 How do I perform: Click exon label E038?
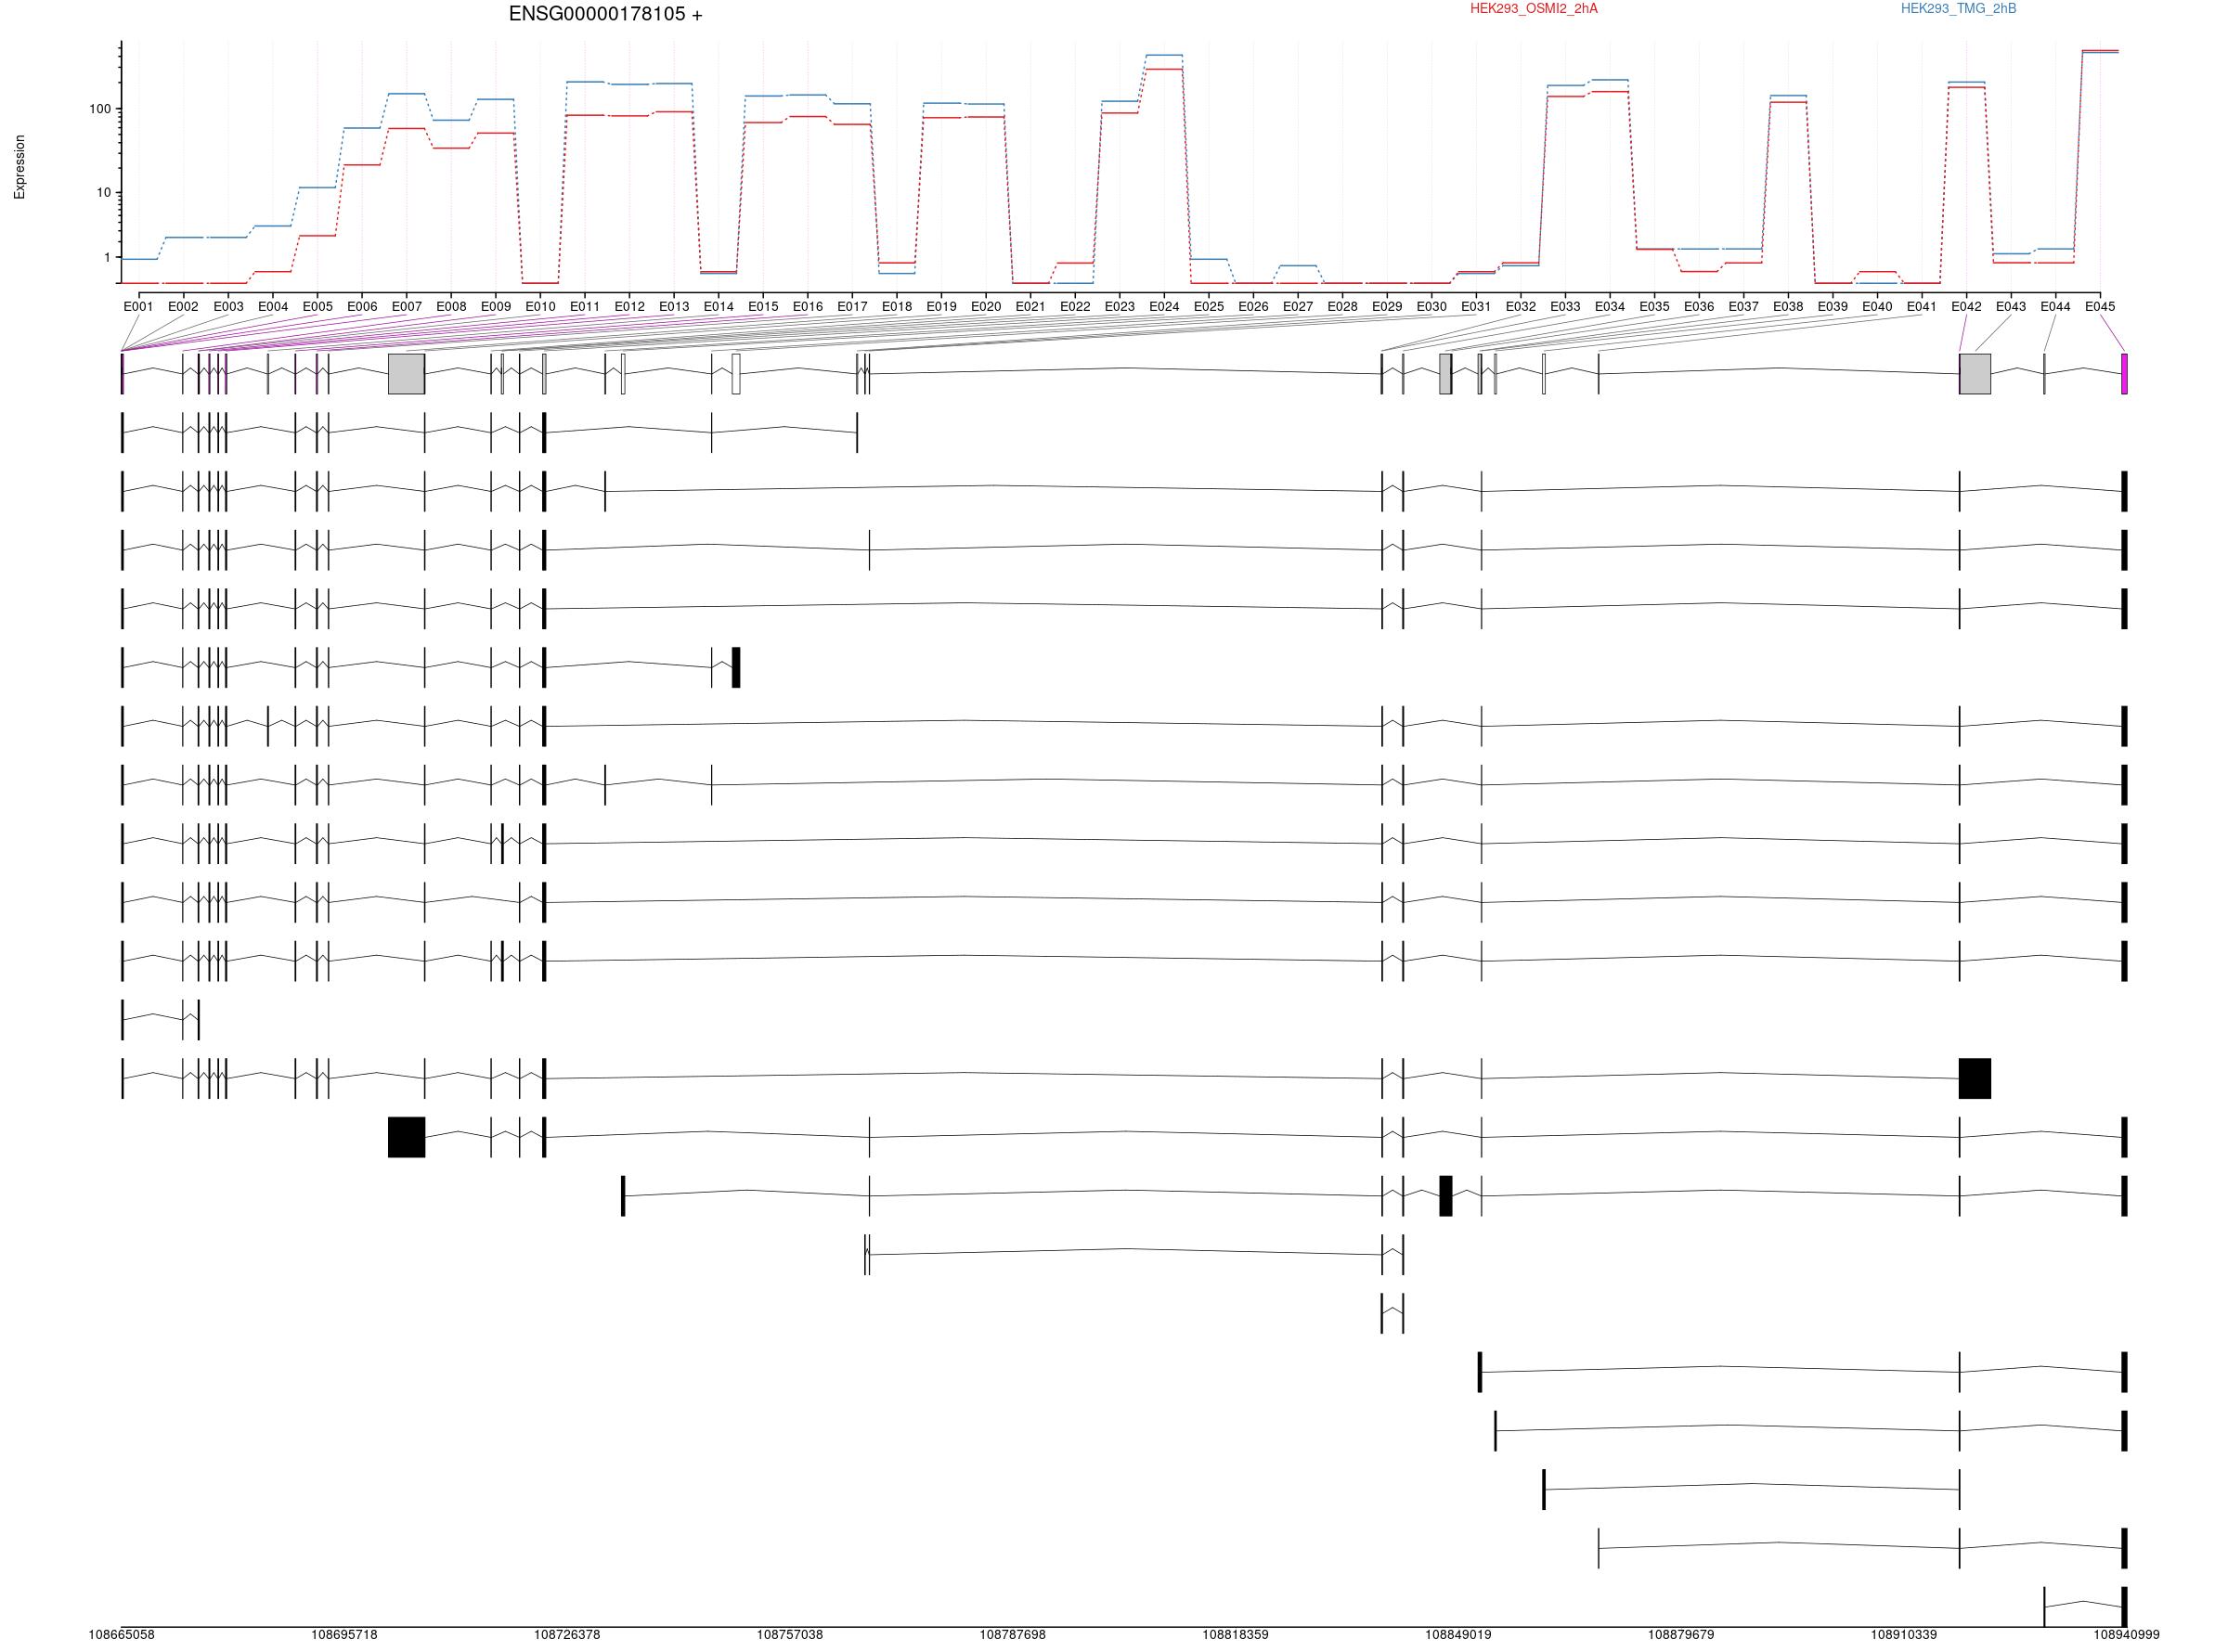pos(1788,307)
